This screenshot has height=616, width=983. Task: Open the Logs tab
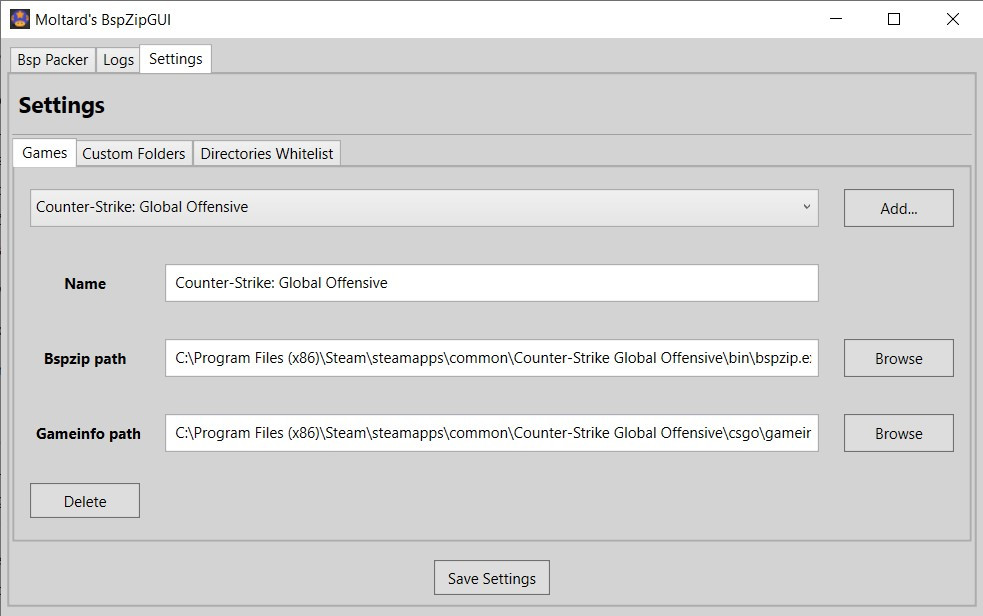pos(118,60)
